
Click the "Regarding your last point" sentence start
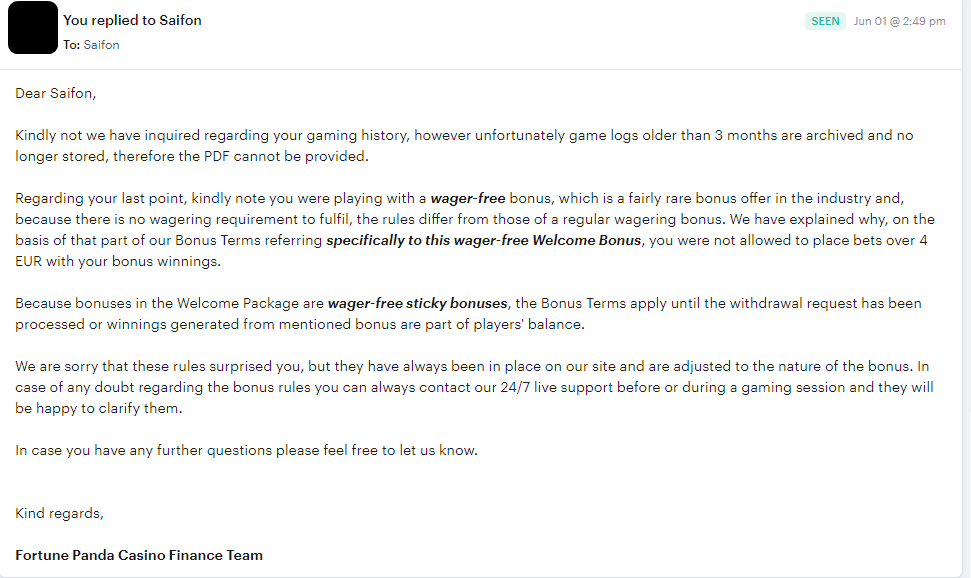(101, 198)
